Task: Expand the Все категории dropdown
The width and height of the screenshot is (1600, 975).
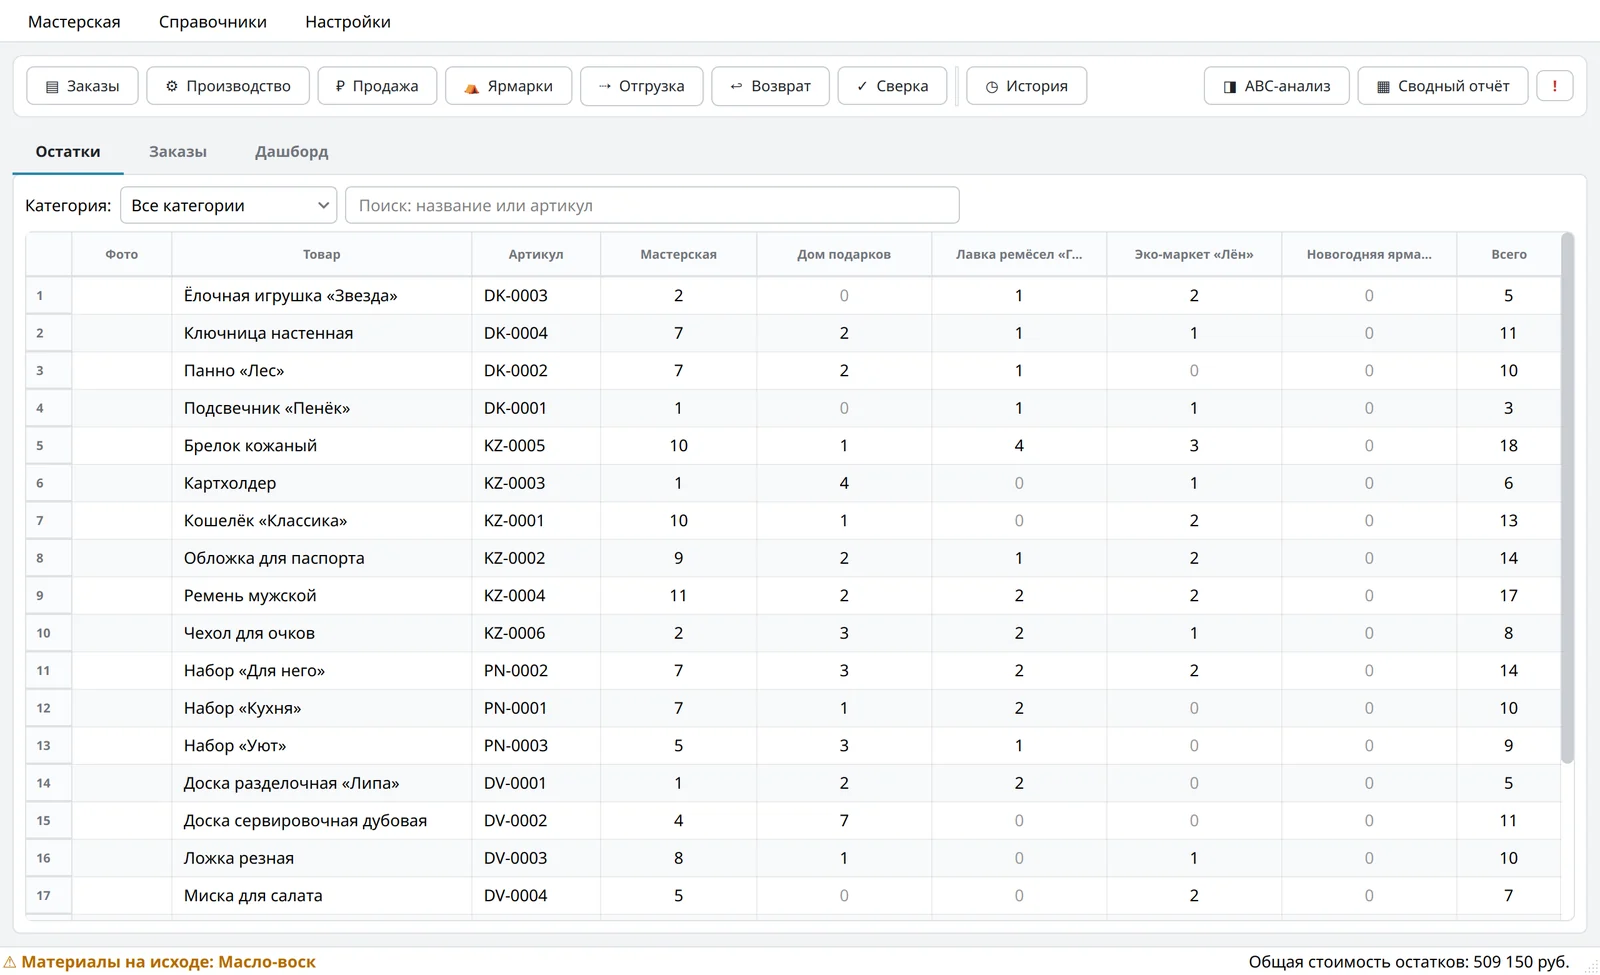Action: (x=229, y=205)
